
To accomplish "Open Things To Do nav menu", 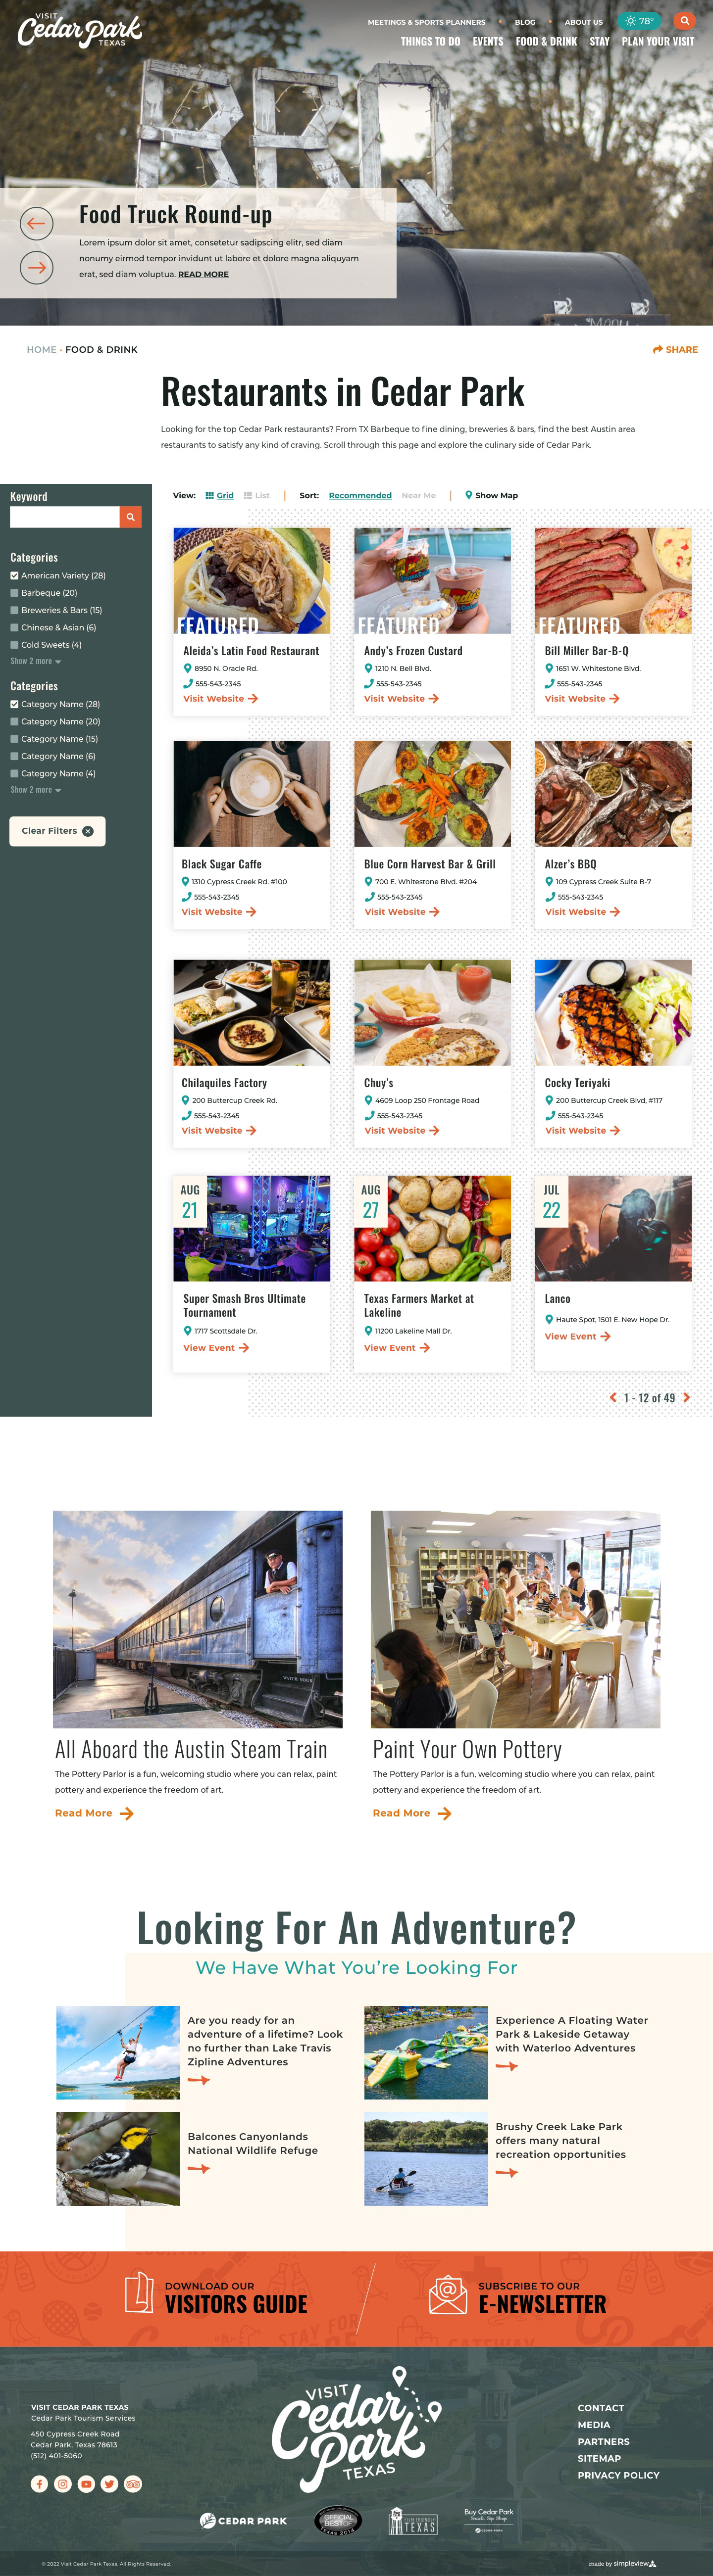I will pos(430,42).
